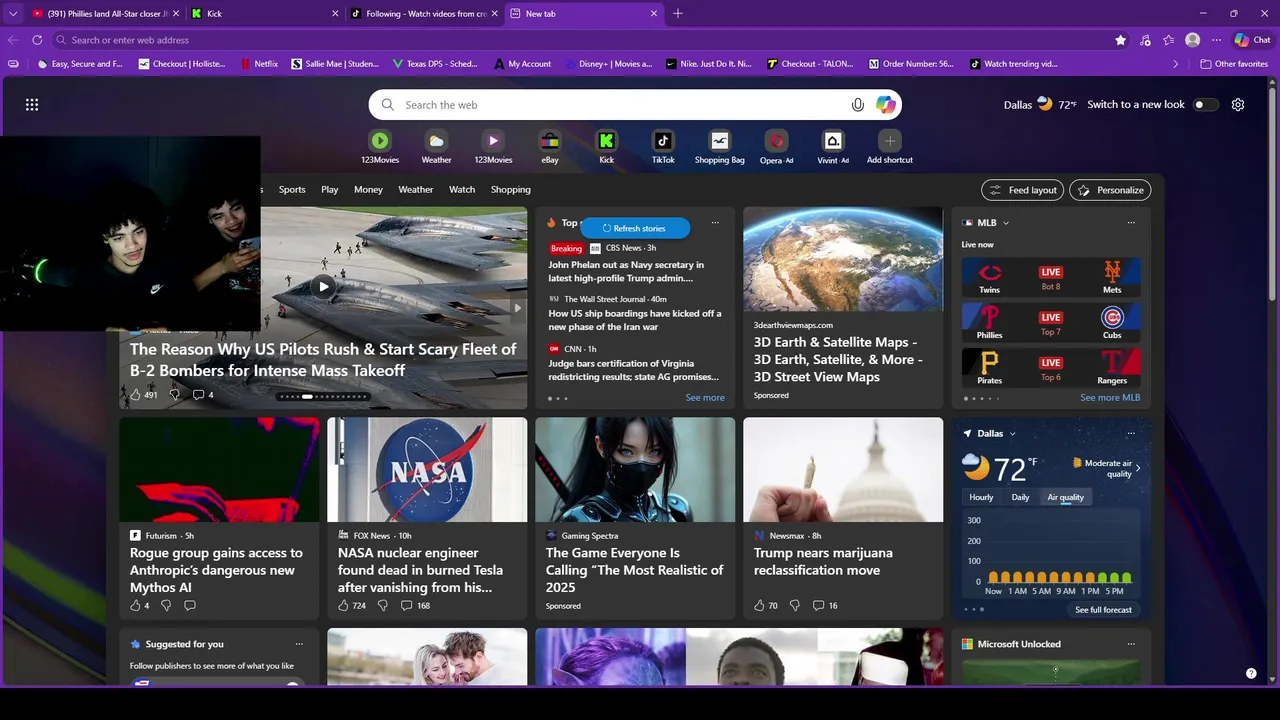Viewport: 1280px width, 720px height.
Task: Select the Watch feed tab
Action: (462, 189)
